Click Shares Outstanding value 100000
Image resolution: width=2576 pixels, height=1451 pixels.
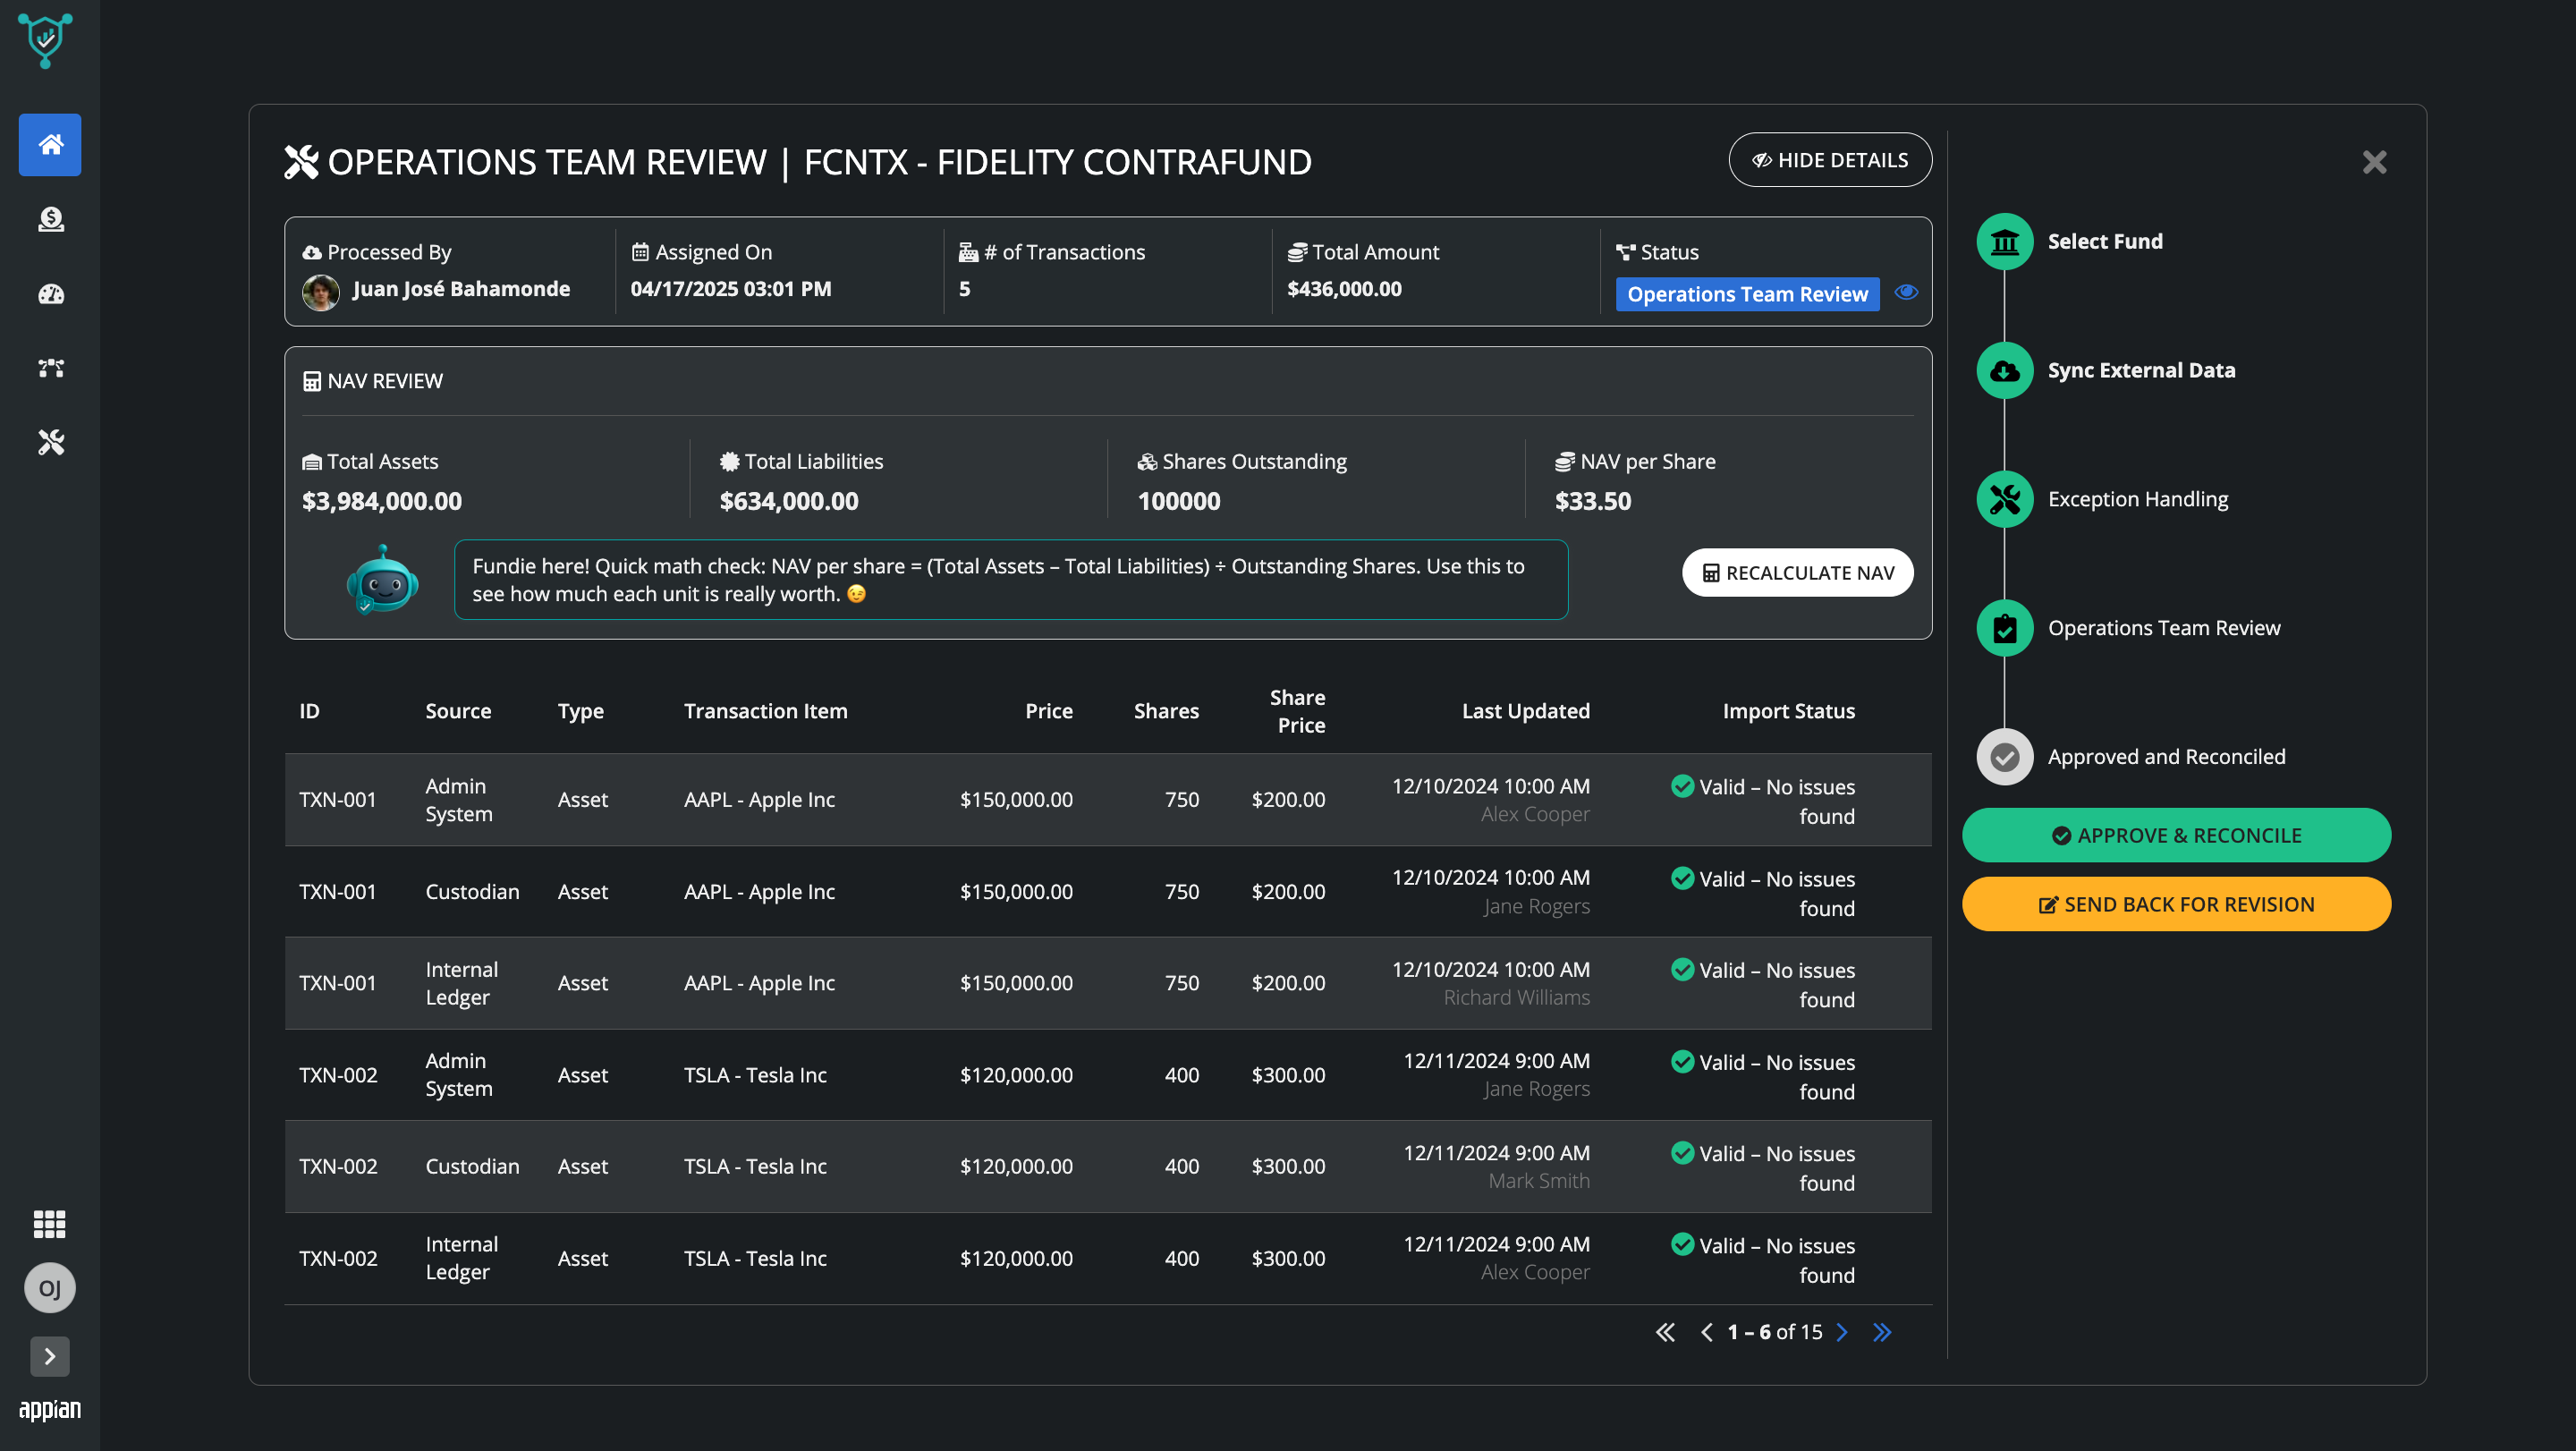pyautogui.click(x=1178, y=501)
